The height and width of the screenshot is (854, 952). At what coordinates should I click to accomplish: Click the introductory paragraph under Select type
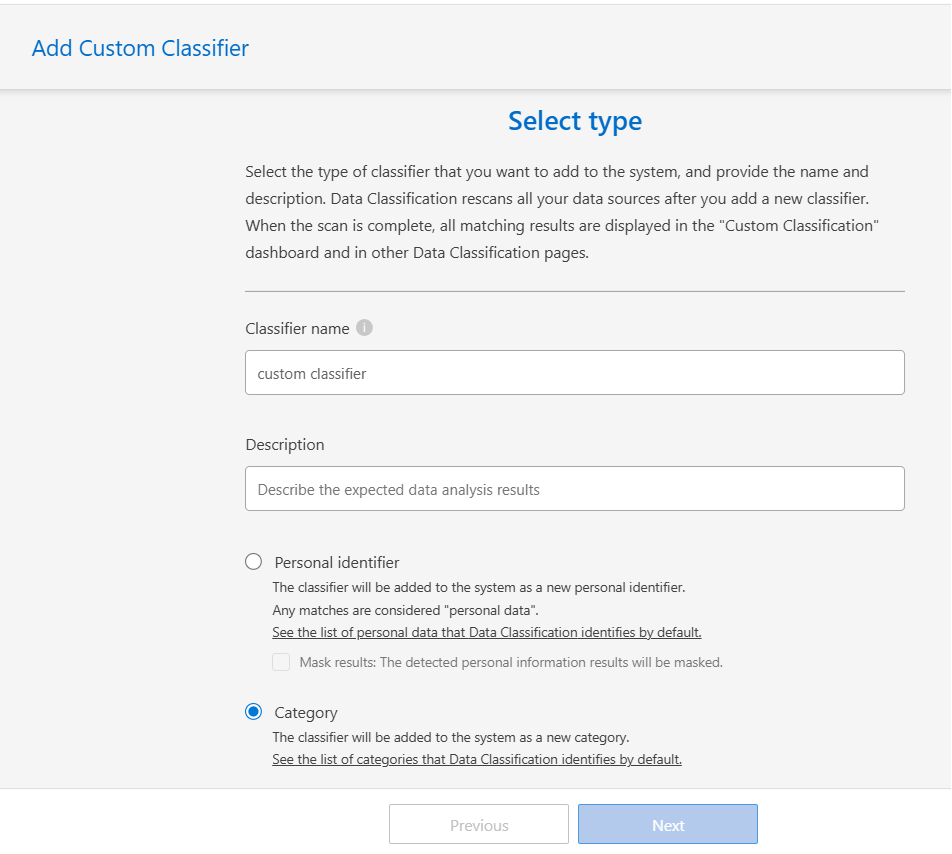[560, 212]
